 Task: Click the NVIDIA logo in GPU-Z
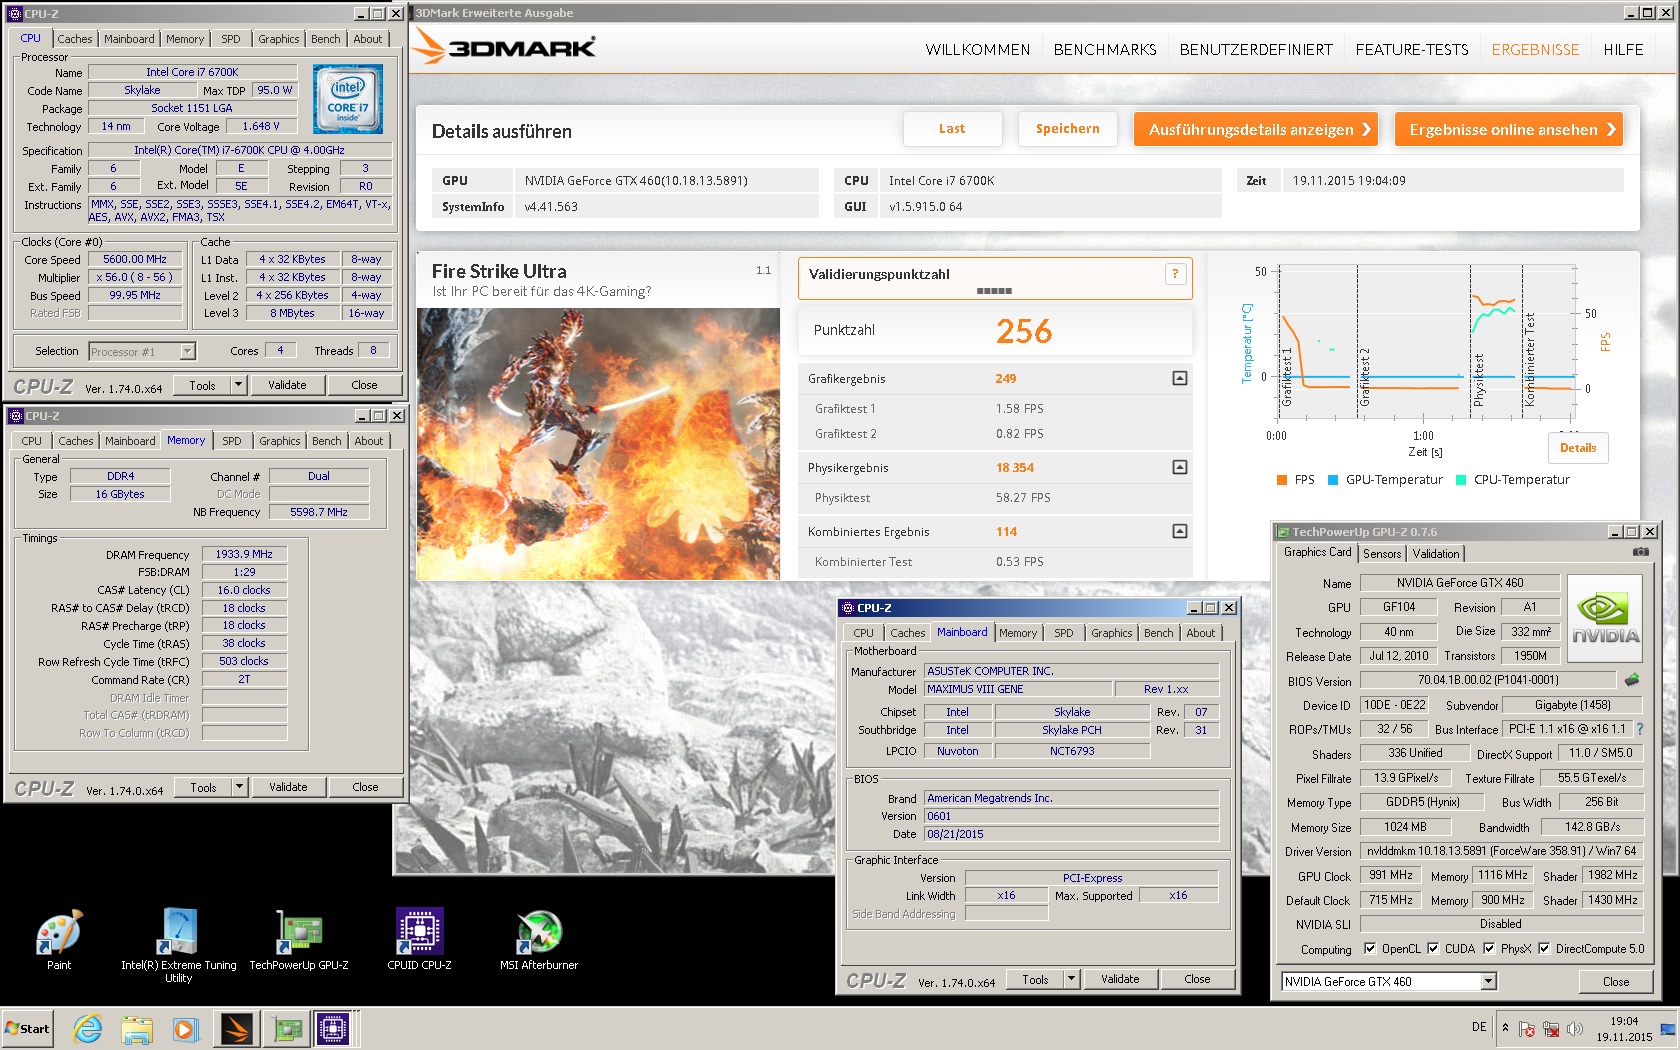pyautogui.click(x=1605, y=618)
